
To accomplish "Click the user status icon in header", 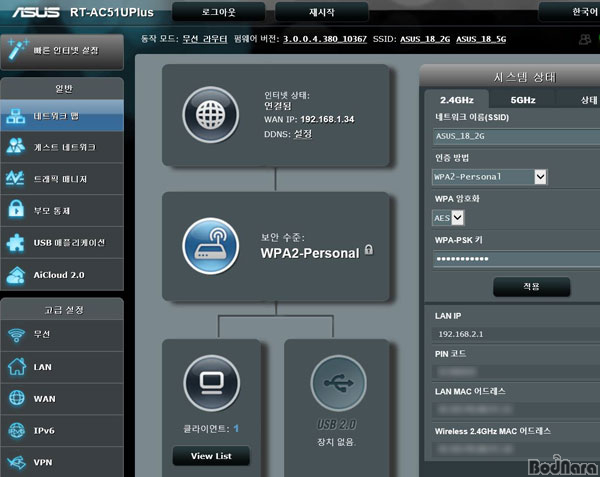I will [585, 39].
